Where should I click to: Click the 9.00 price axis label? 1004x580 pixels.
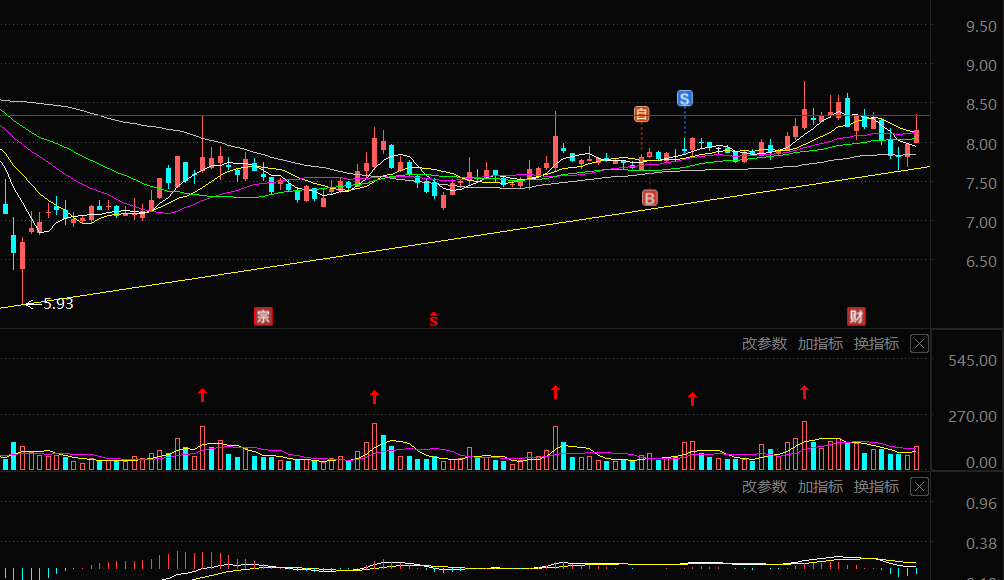(981, 66)
